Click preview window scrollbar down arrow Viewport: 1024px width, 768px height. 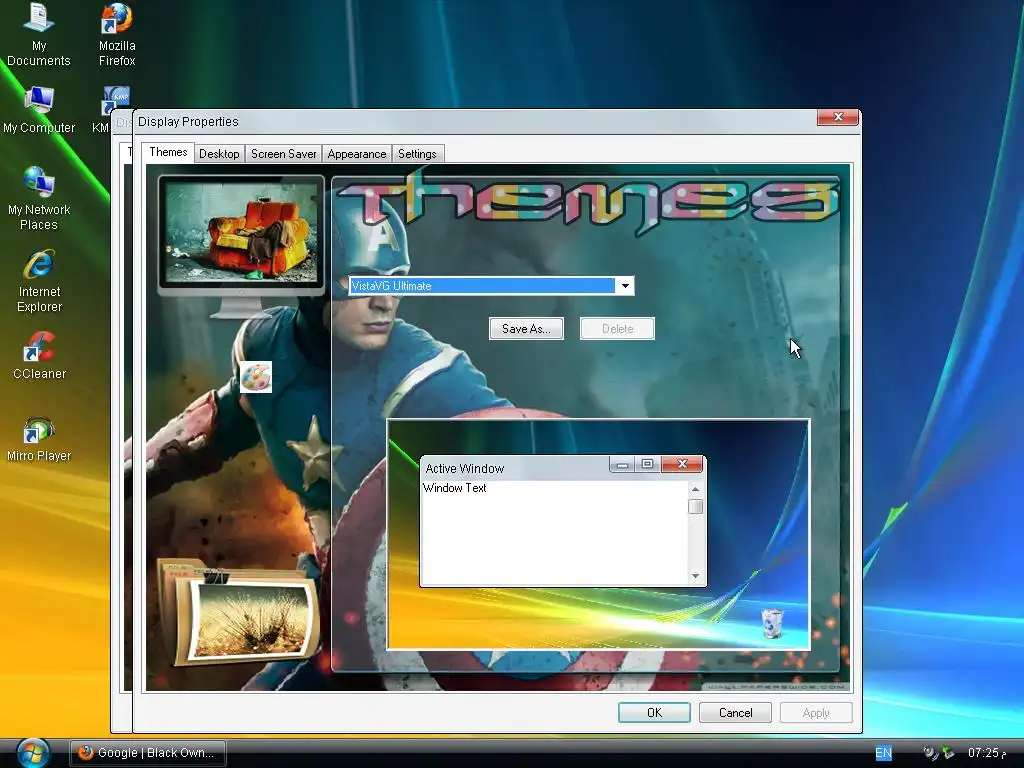click(x=696, y=575)
